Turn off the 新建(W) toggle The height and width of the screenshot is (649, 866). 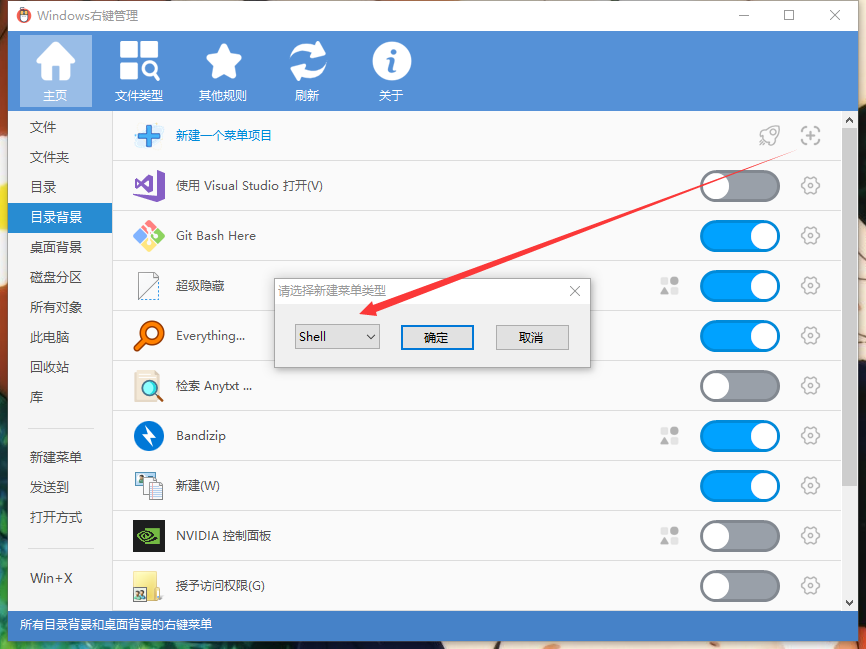click(x=740, y=486)
